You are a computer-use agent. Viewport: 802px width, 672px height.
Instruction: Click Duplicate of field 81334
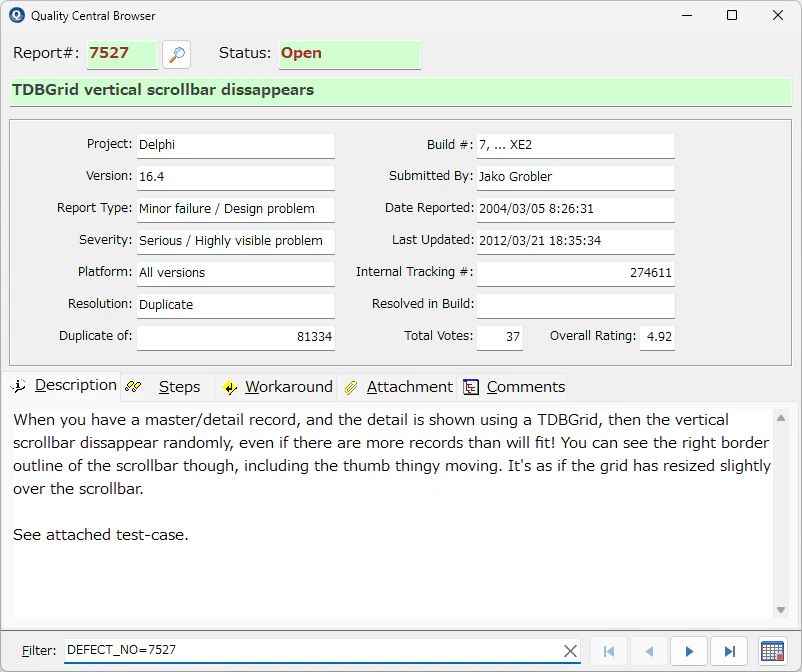[x=236, y=337]
